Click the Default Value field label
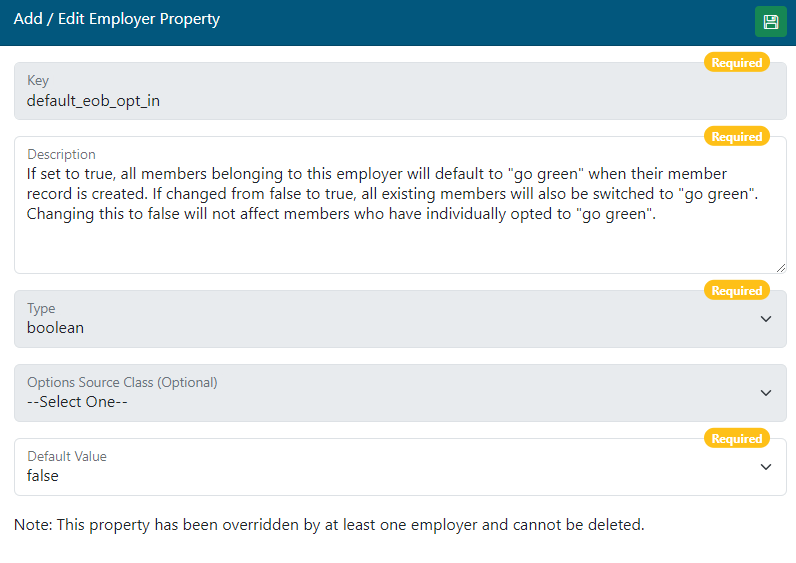Image resolution: width=796 pixels, height=563 pixels. tap(67, 456)
